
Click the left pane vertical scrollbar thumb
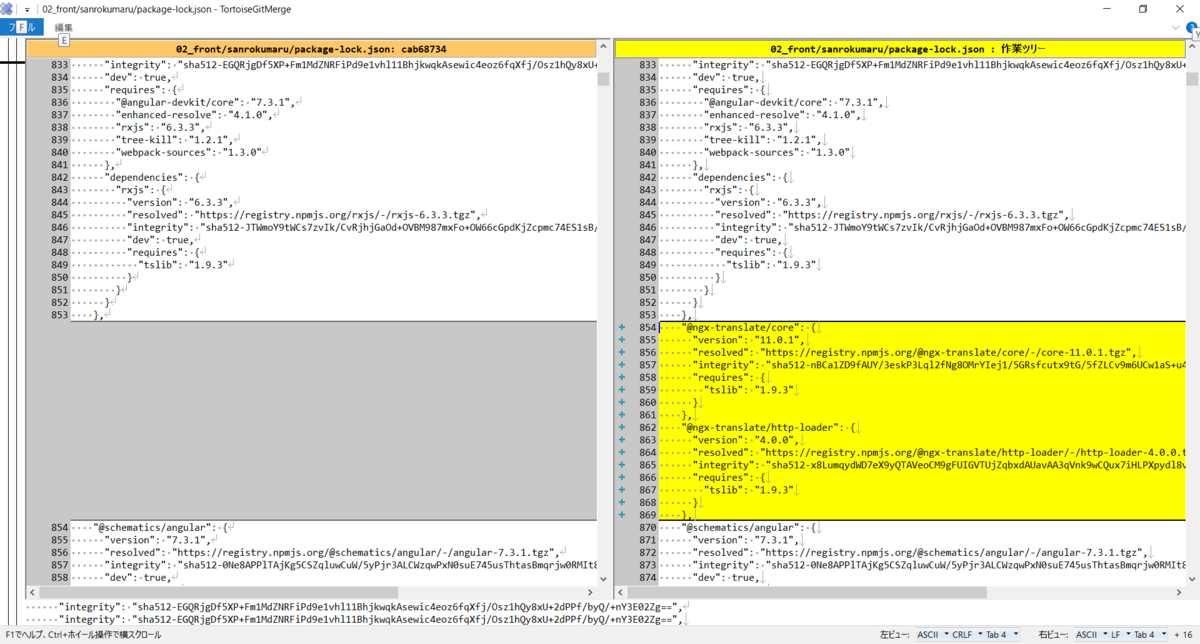(x=603, y=80)
